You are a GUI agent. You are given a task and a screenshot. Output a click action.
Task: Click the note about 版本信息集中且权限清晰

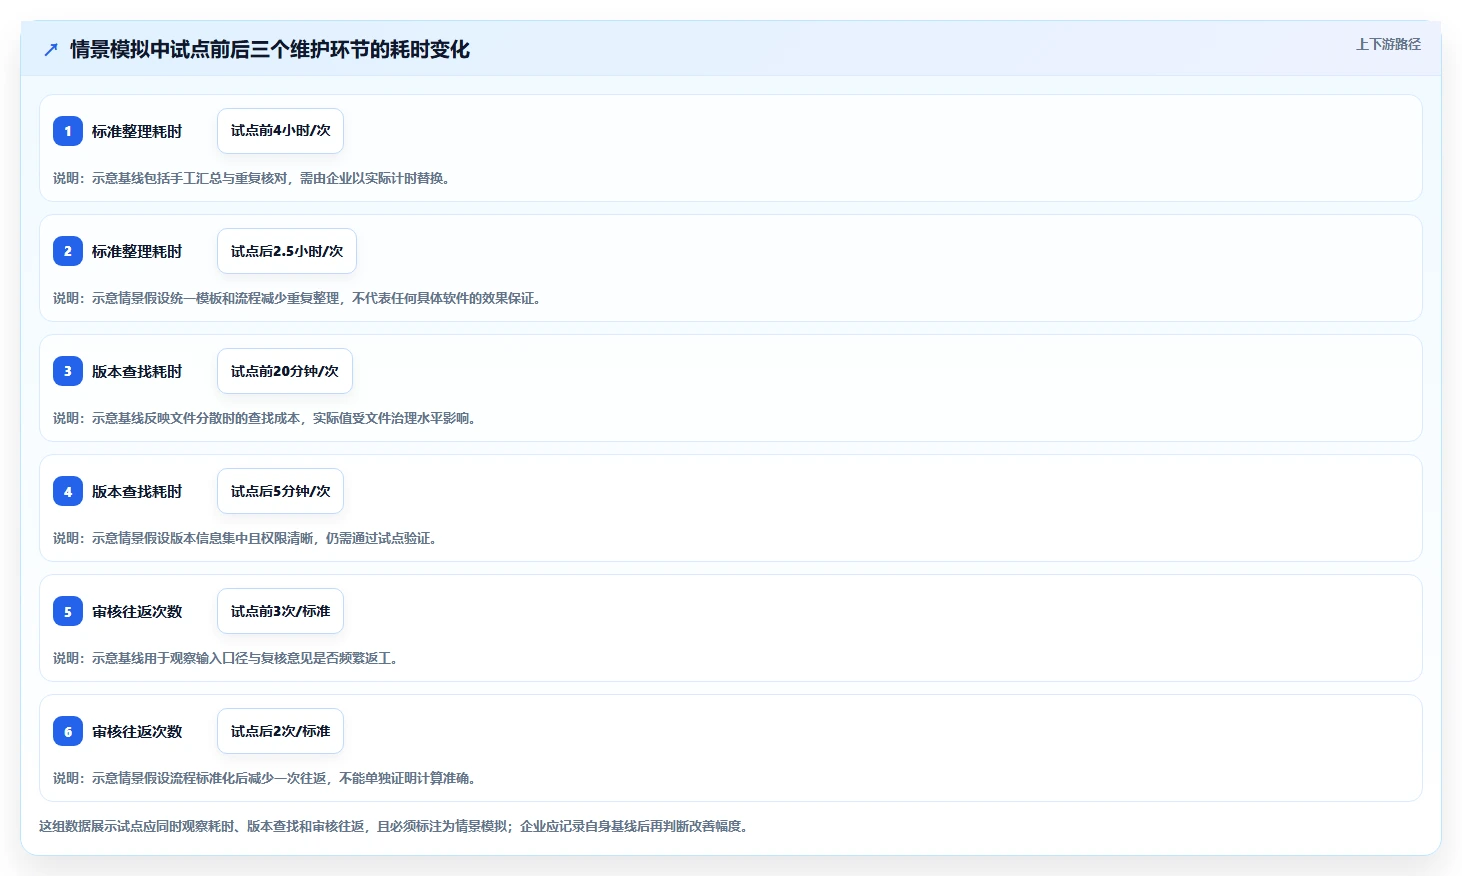pos(246,538)
